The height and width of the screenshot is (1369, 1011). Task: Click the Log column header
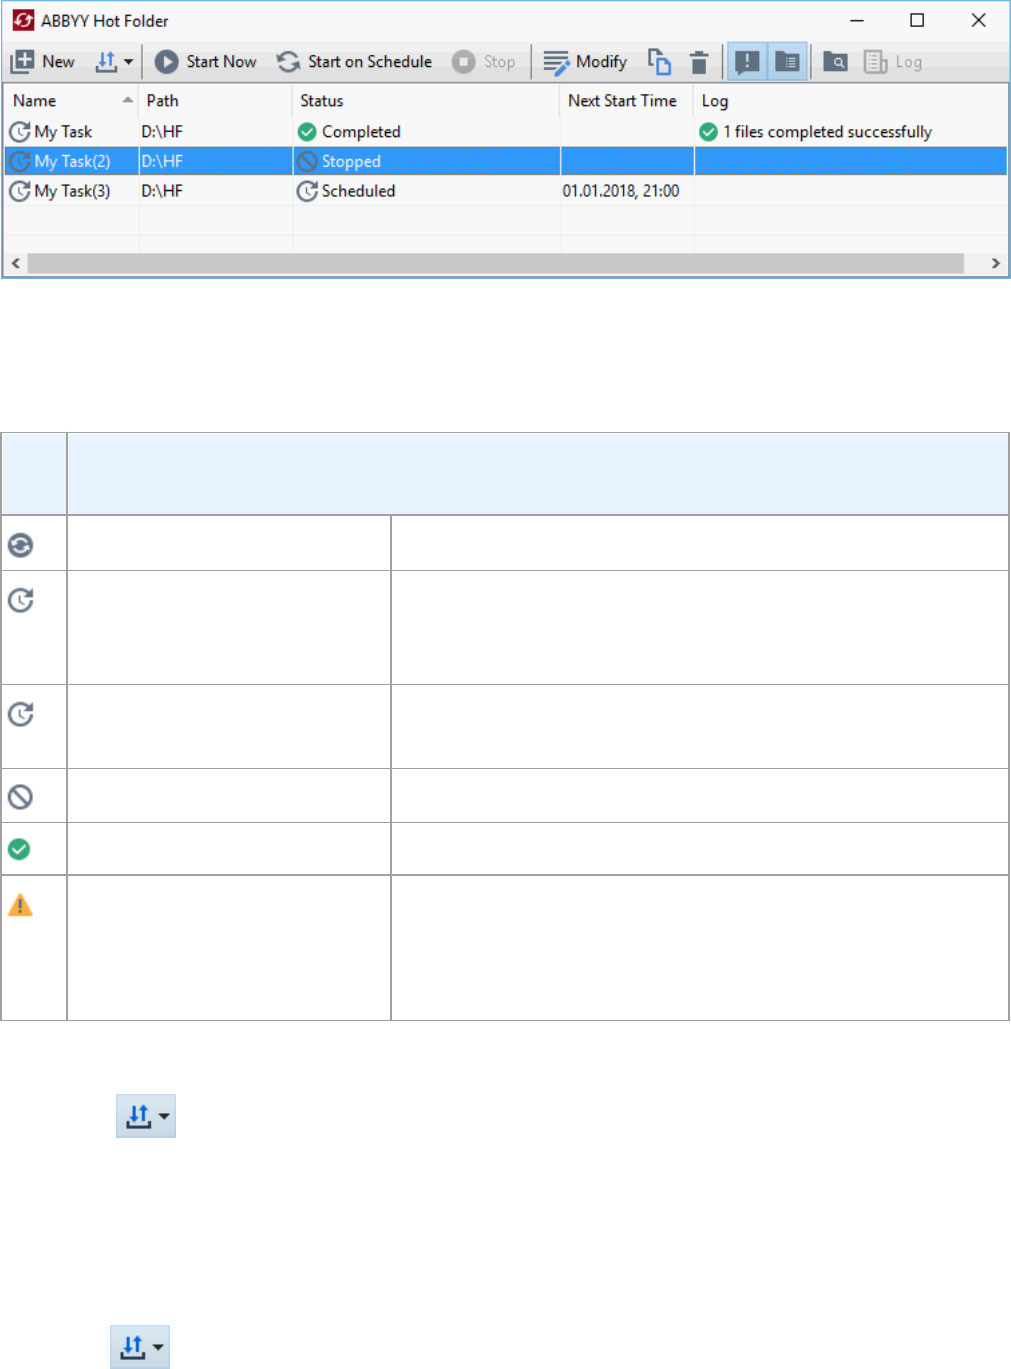pyautogui.click(x=715, y=101)
